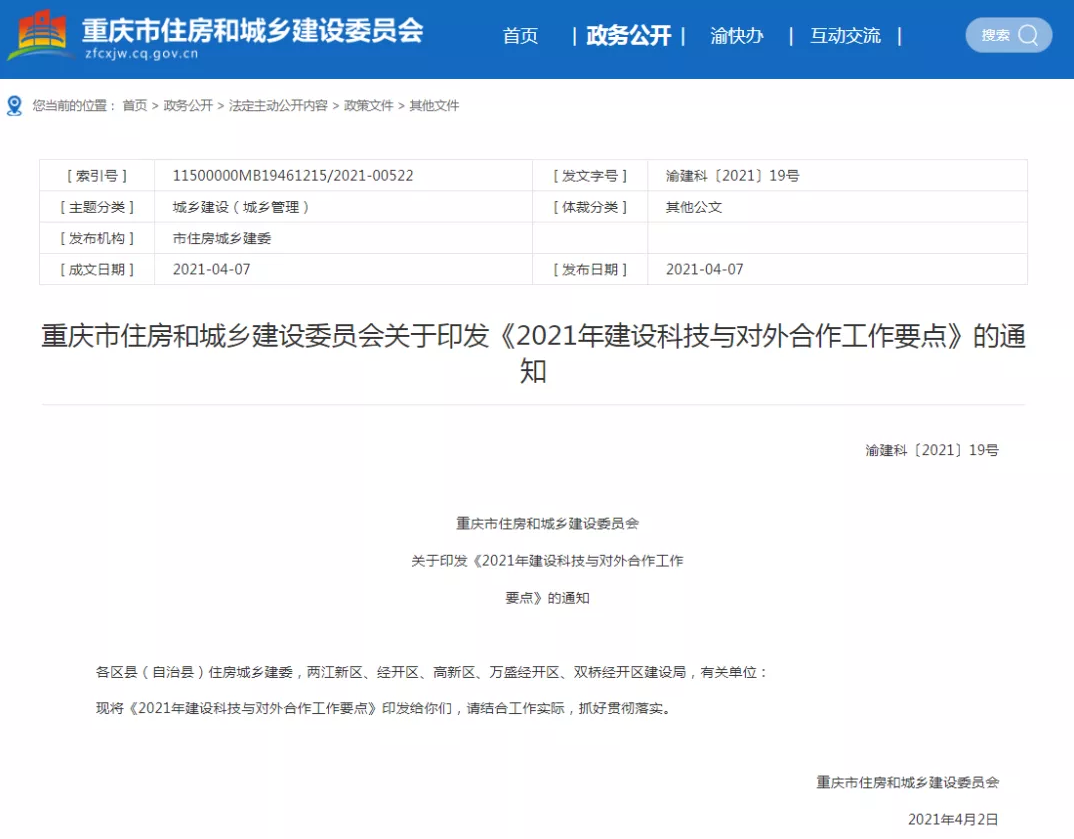This screenshot has height=839, width=1074.
Task: Click signature 重庆市住房和城乡建设委员会 at bottom
Action: [908, 782]
